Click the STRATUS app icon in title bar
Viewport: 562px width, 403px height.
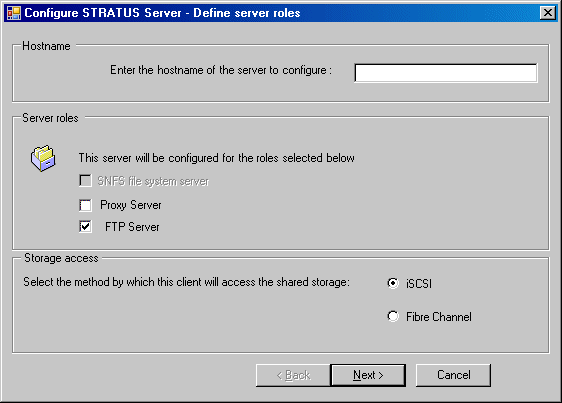pyautogui.click(x=14, y=13)
